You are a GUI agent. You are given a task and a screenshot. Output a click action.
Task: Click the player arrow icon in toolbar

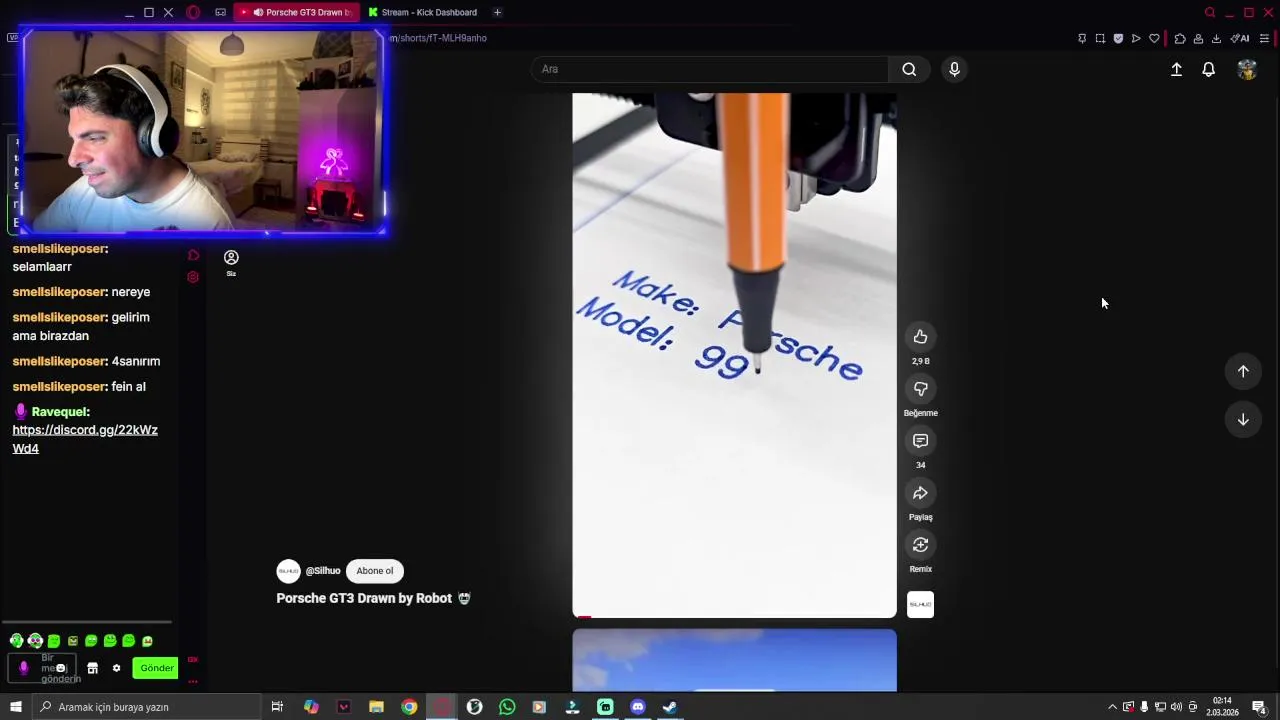click(1136, 38)
